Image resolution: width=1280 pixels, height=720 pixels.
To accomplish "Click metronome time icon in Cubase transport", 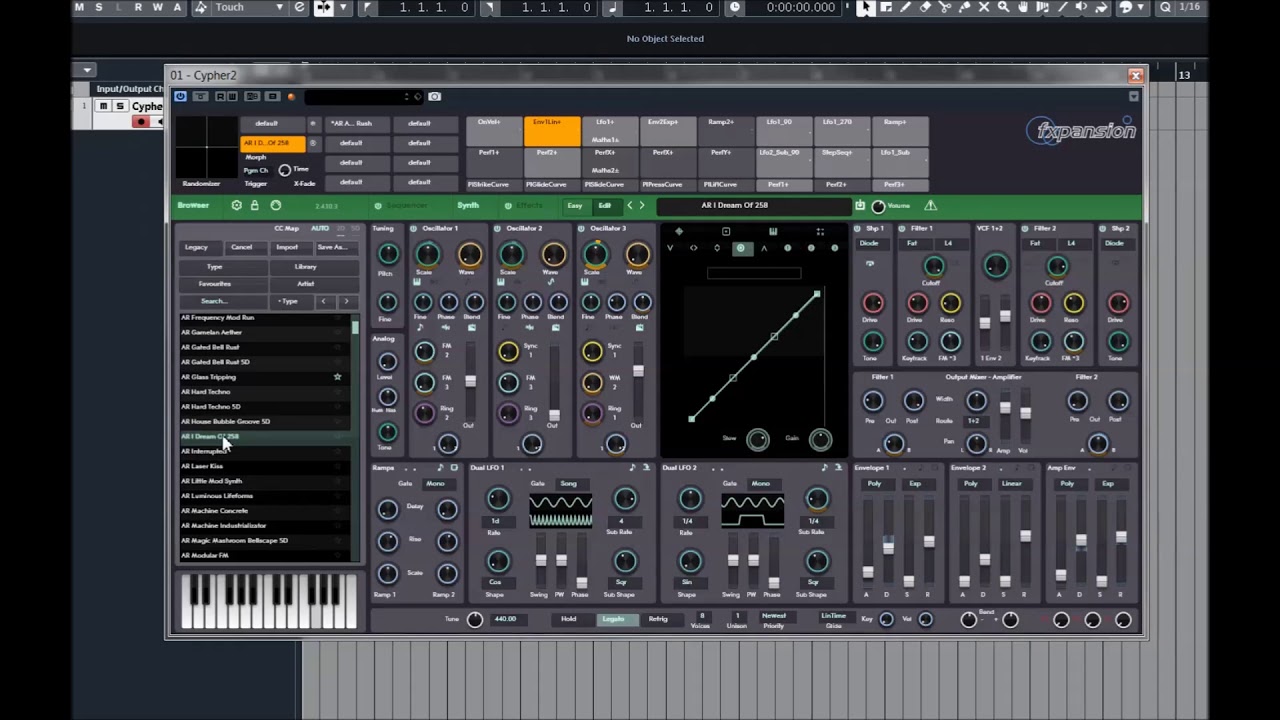I will pos(735,7).
